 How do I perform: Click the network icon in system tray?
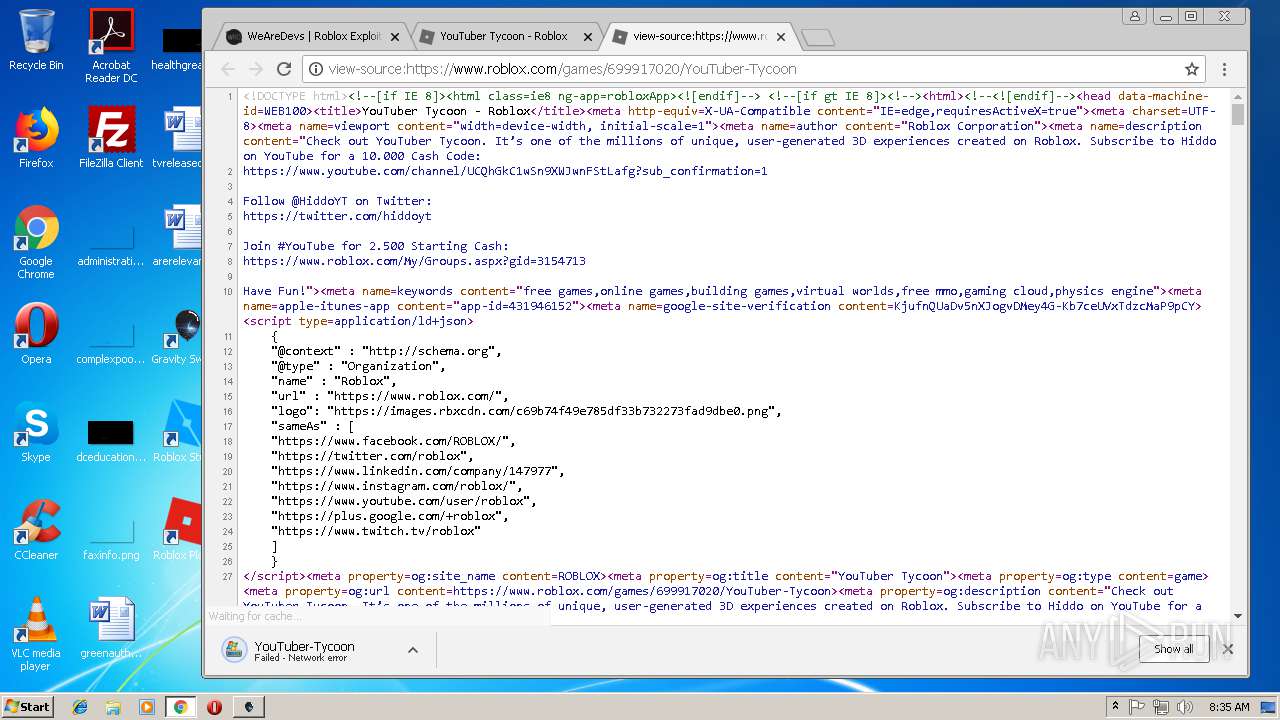(x=1160, y=707)
